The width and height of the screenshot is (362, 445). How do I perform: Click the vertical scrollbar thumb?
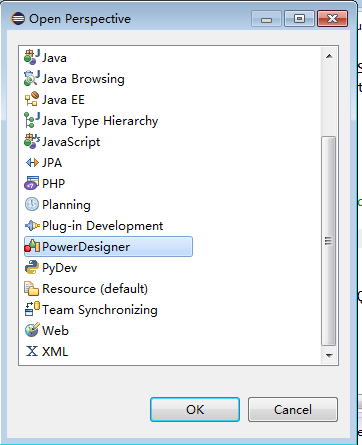(329, 241)
